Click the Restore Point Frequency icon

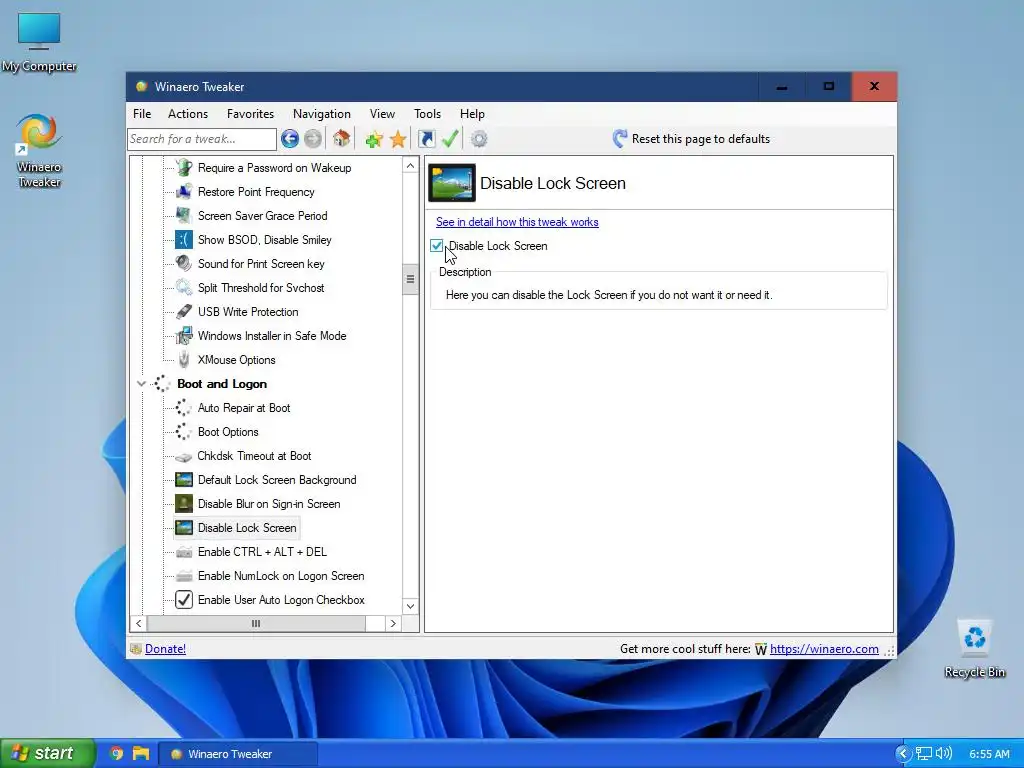(184, 192)
